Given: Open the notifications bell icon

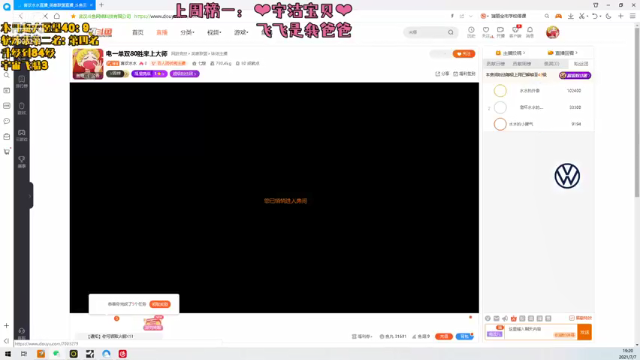Looking at the screenshot, I should tap(530, 31).
